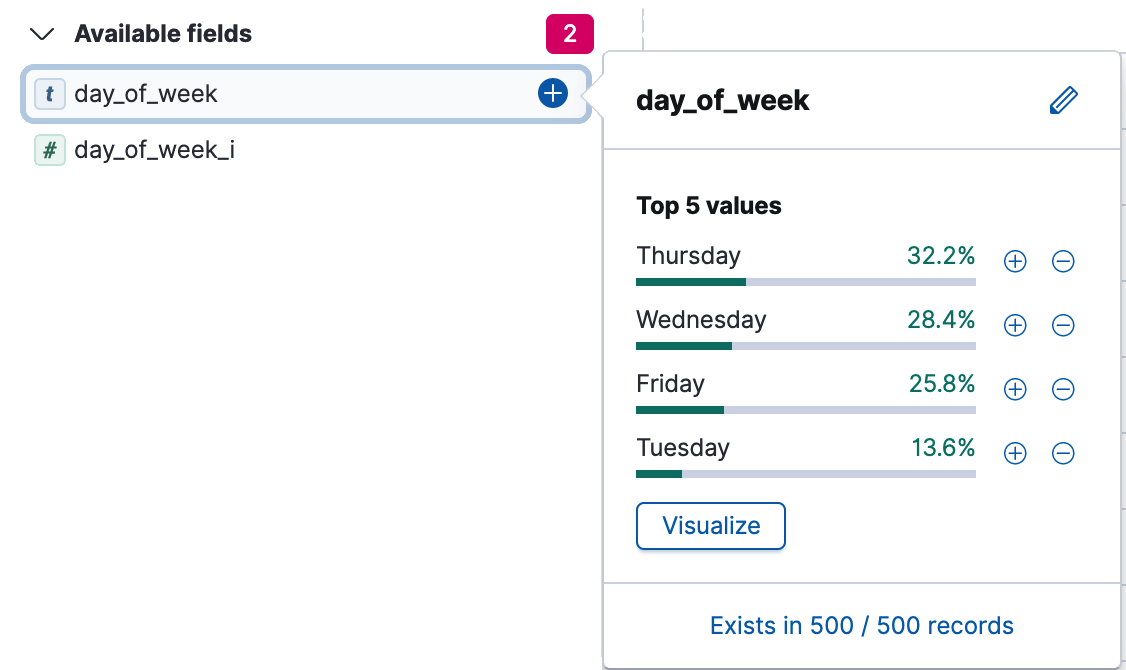The image size is (1126, 670).
Task: Collapse the Available fields section
Action: coord(41,33)
